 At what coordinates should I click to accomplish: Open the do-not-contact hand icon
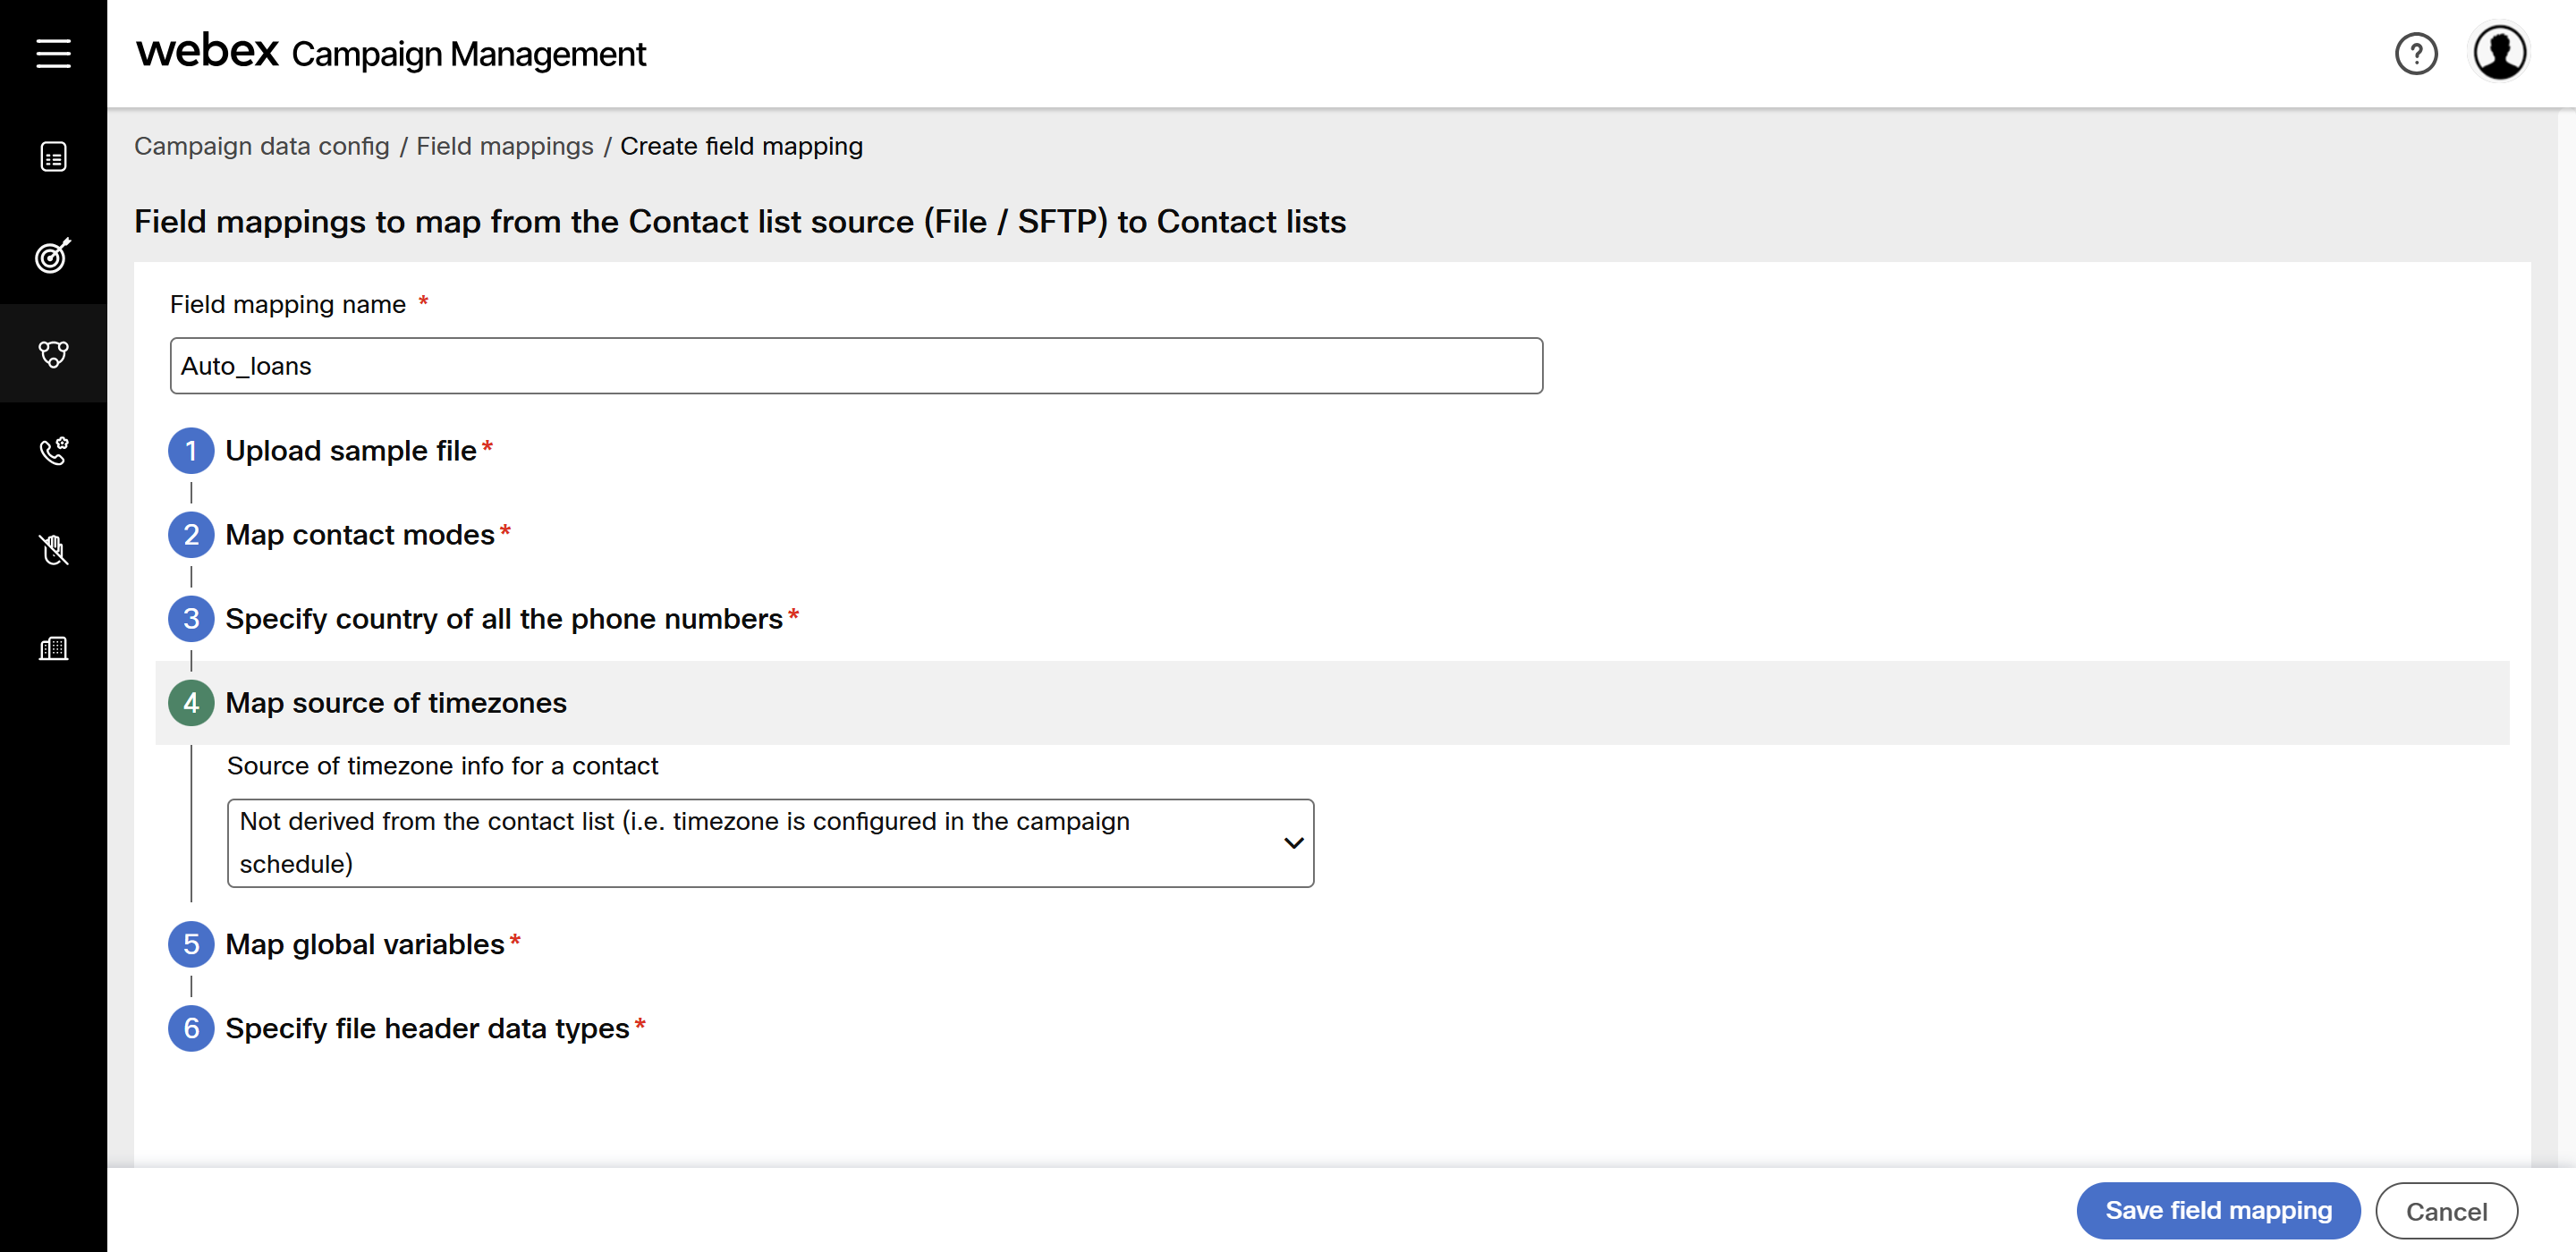pos(53,549)
